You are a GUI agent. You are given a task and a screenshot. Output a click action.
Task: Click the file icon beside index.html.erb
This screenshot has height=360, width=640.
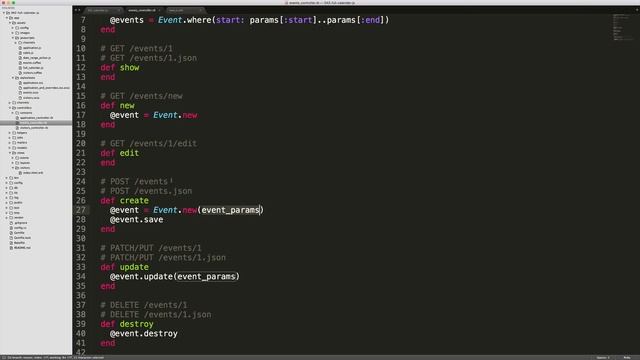[x=20, y=173]
